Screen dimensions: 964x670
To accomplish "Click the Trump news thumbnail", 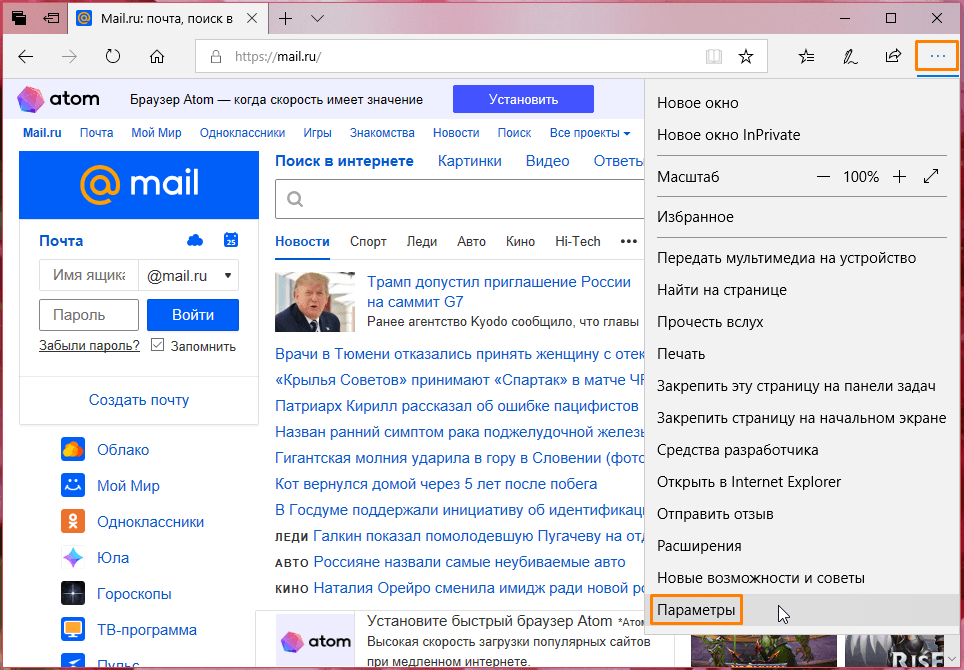I will [x=315, y=302].
